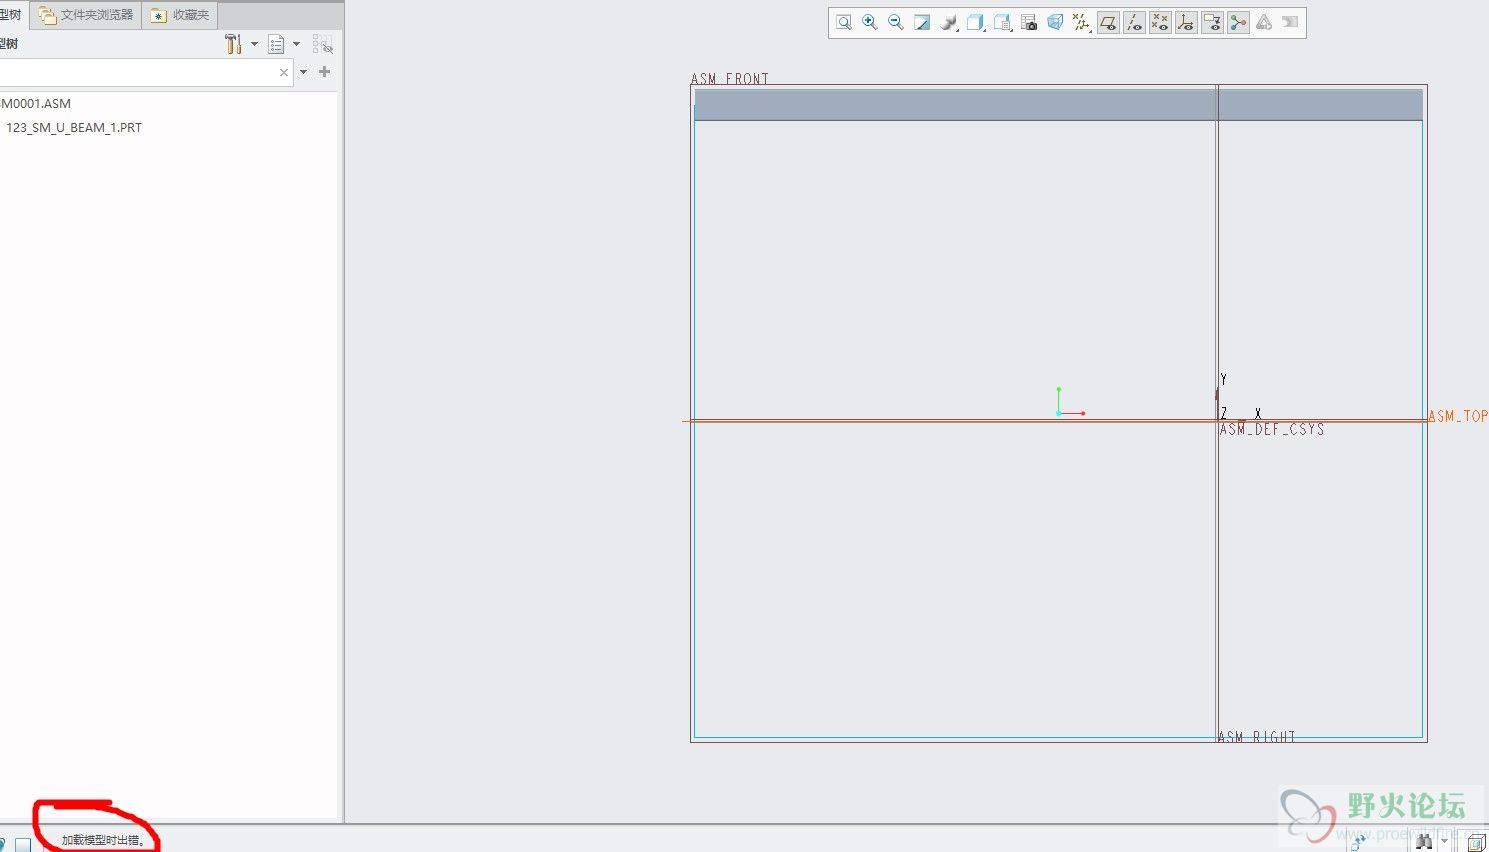Open the datum display filters menu

point(1081,23)
